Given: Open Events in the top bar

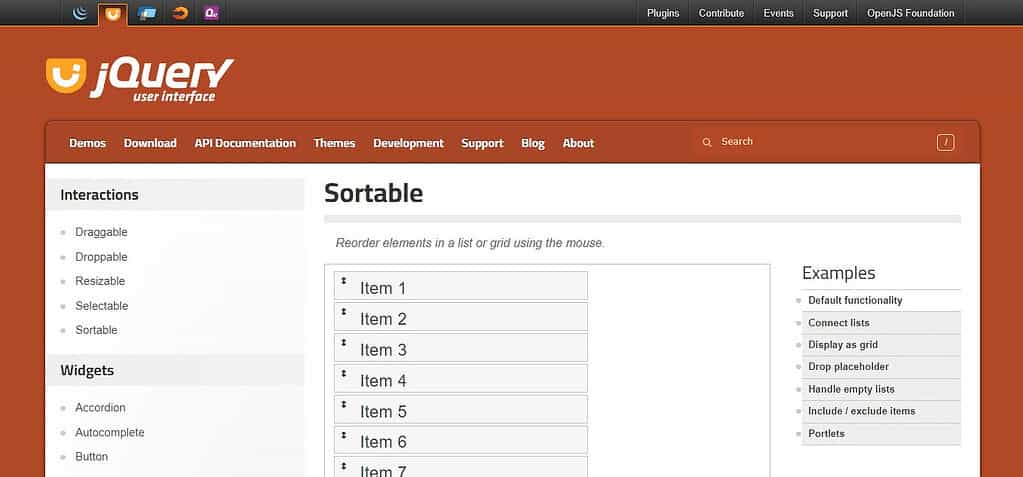Looking at the screenshot, I should tap(778, 13).
